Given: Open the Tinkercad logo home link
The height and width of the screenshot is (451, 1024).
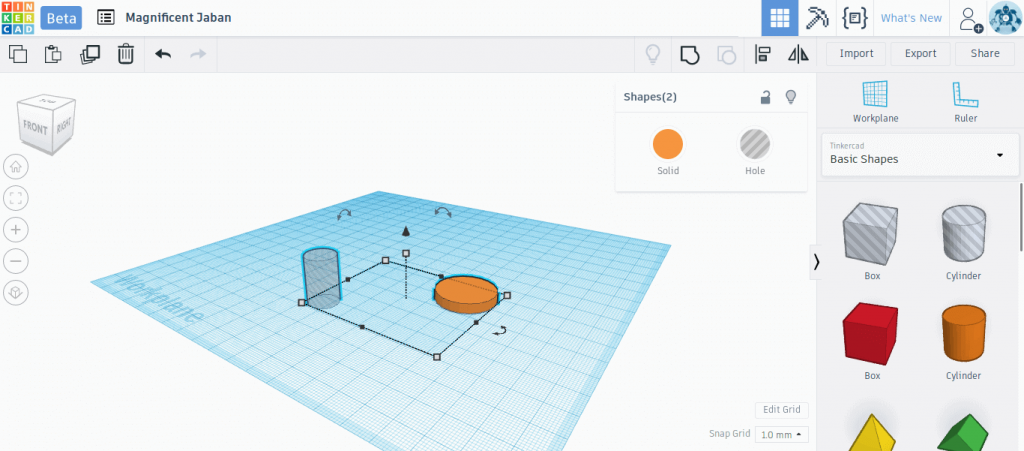Looking at the screenshot, I should pos(18,18).
